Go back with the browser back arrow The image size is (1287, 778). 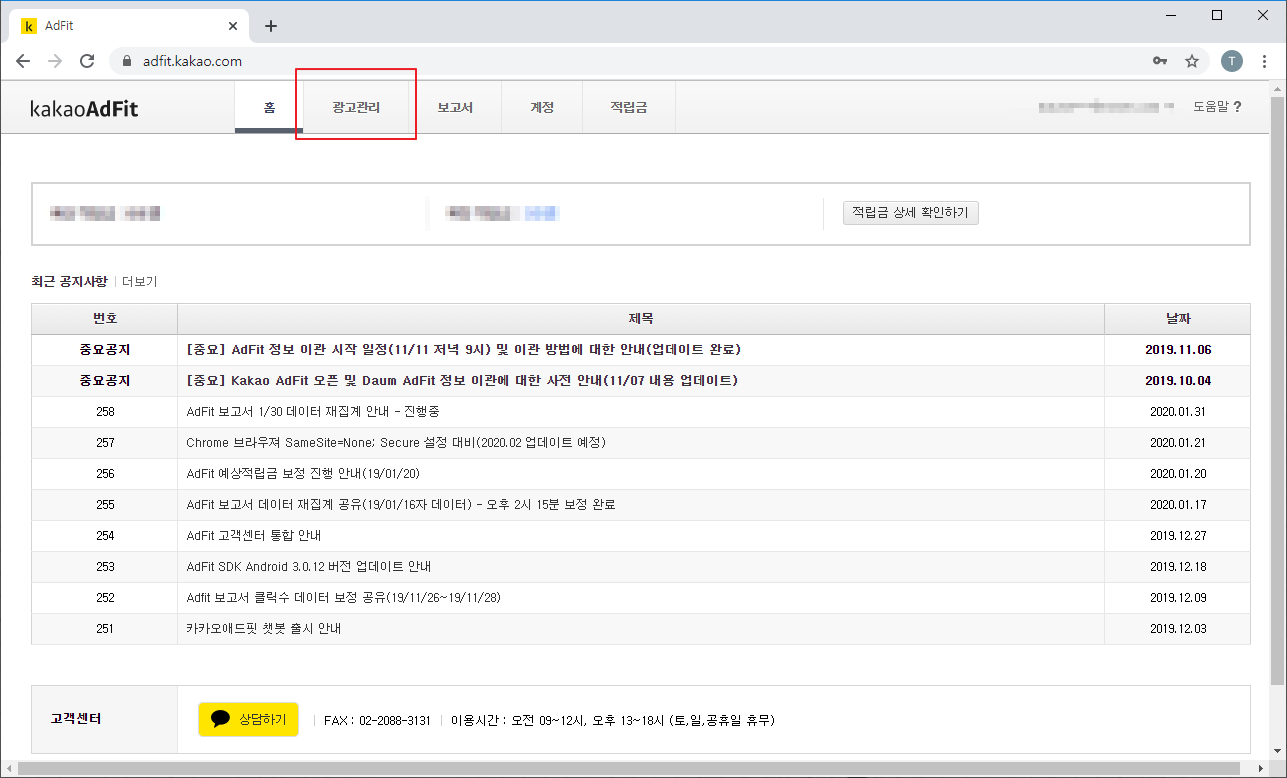(23, 61)
